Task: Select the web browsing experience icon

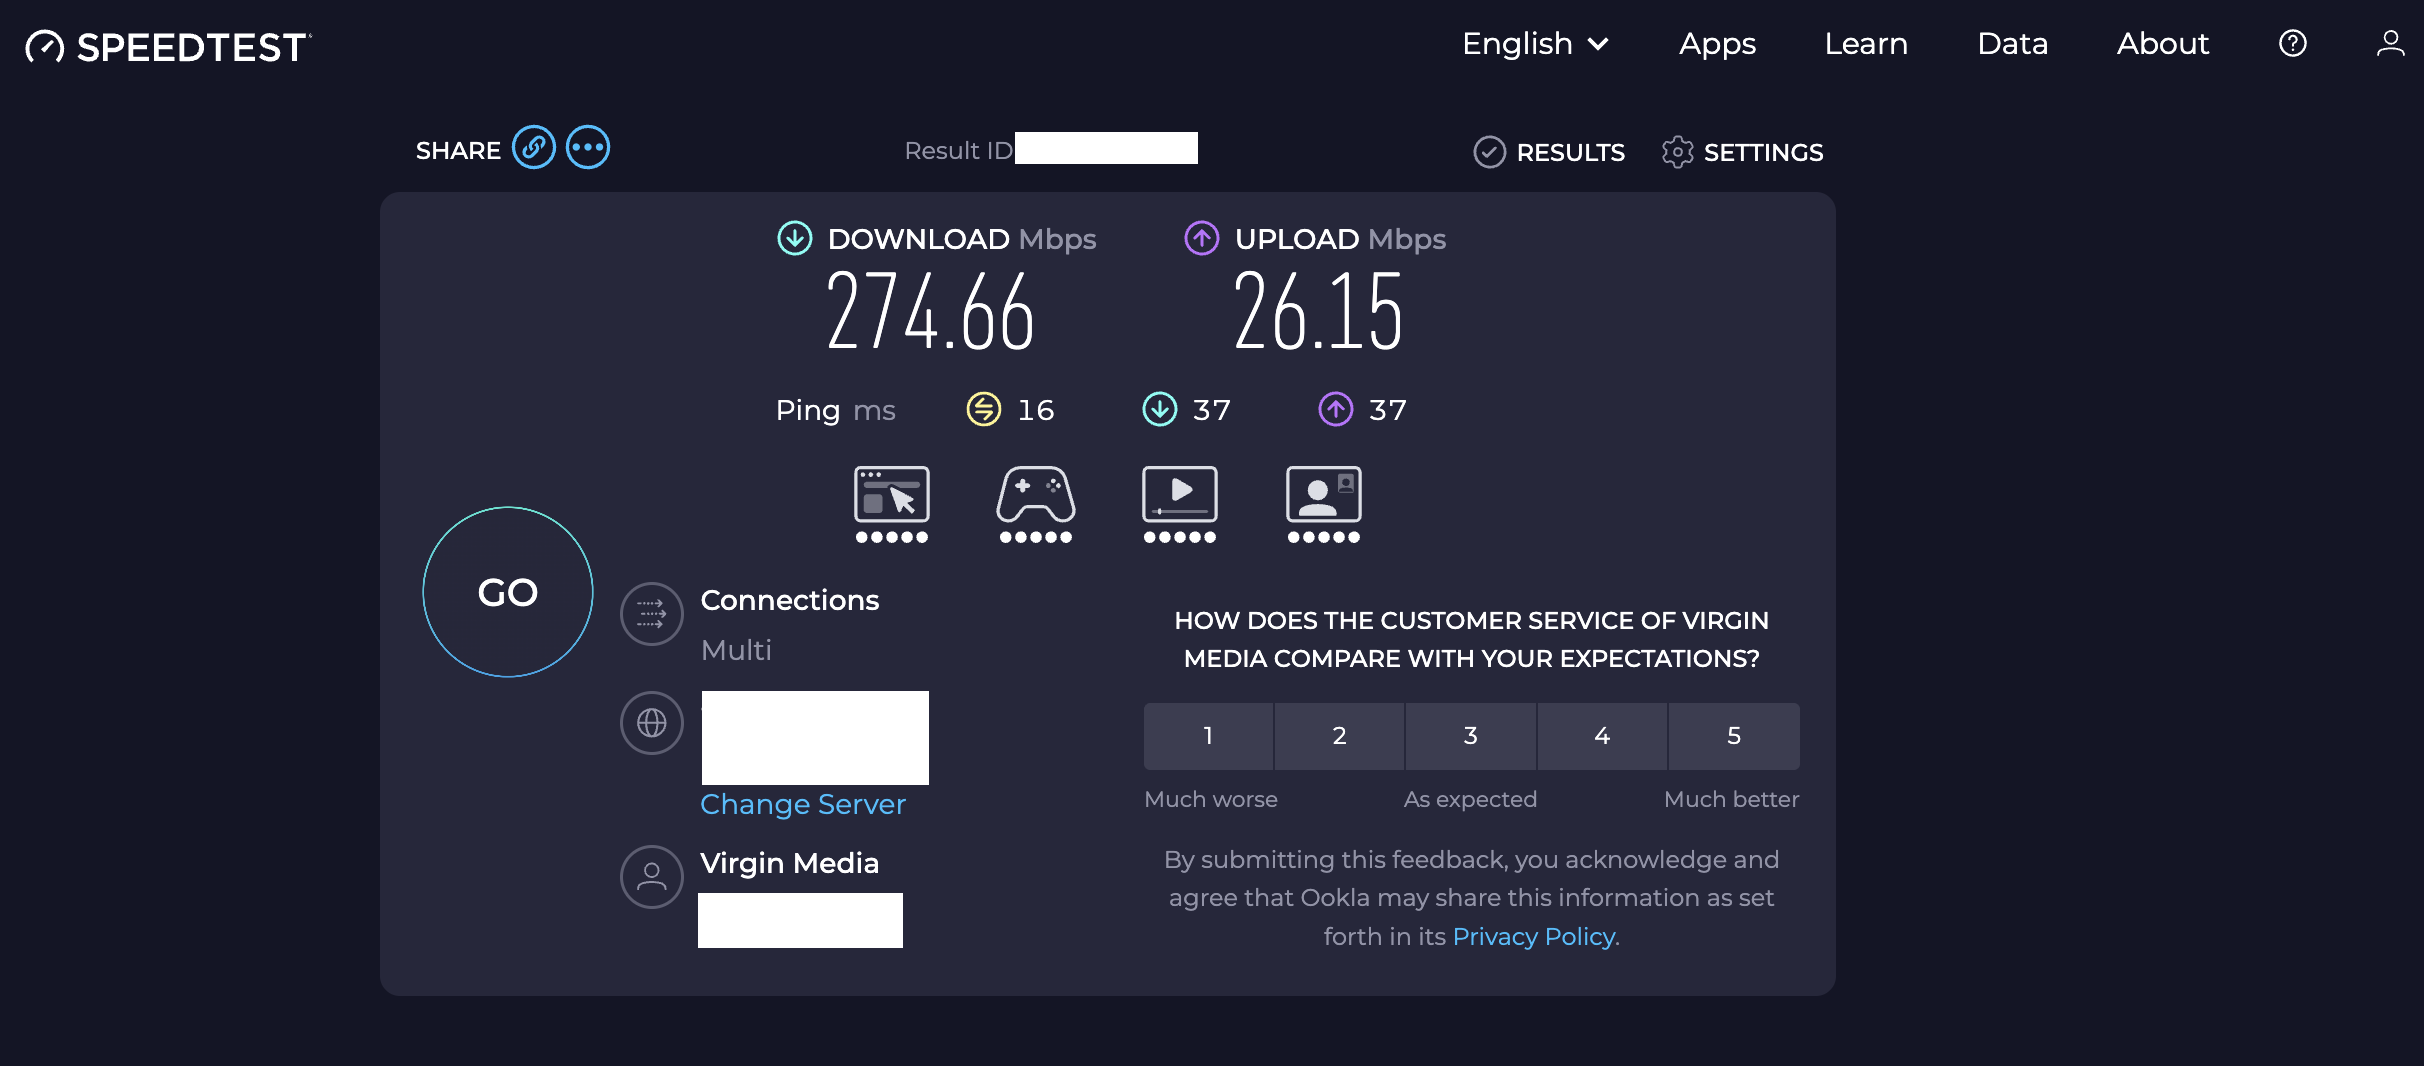Action: [x=892, y=504]
